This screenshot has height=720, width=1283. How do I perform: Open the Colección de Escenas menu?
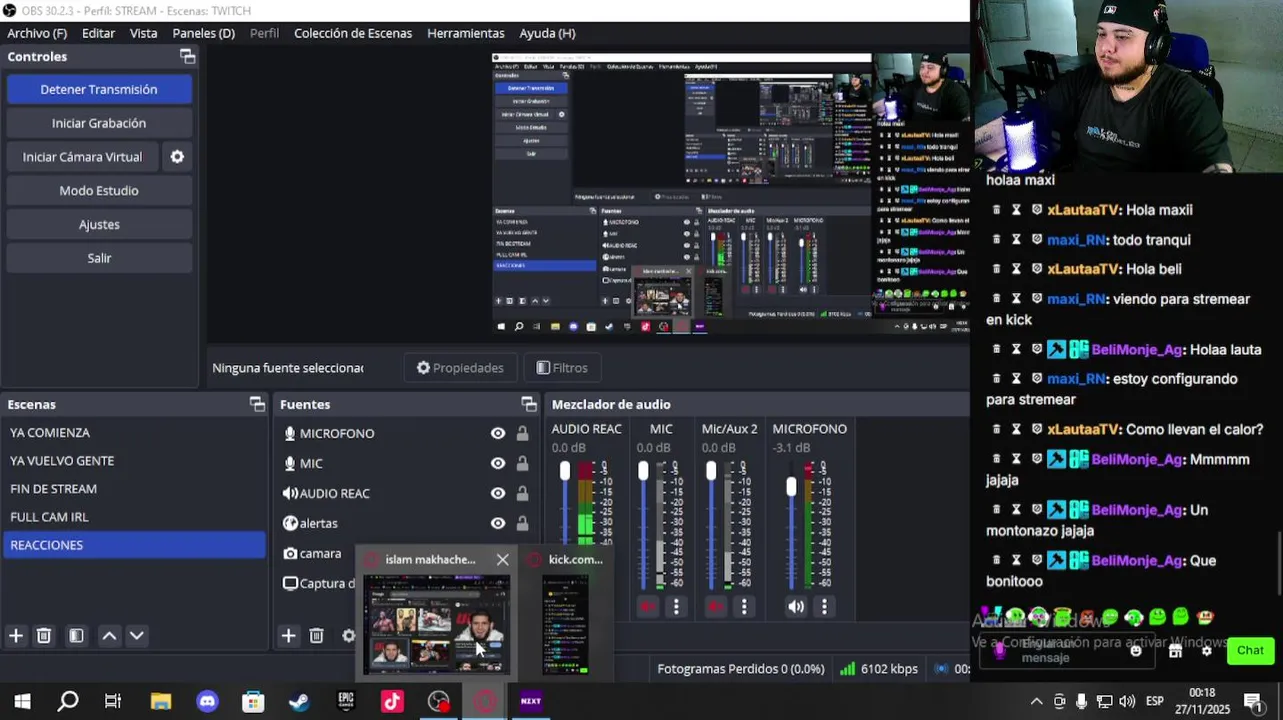click(x=353, y=33)
